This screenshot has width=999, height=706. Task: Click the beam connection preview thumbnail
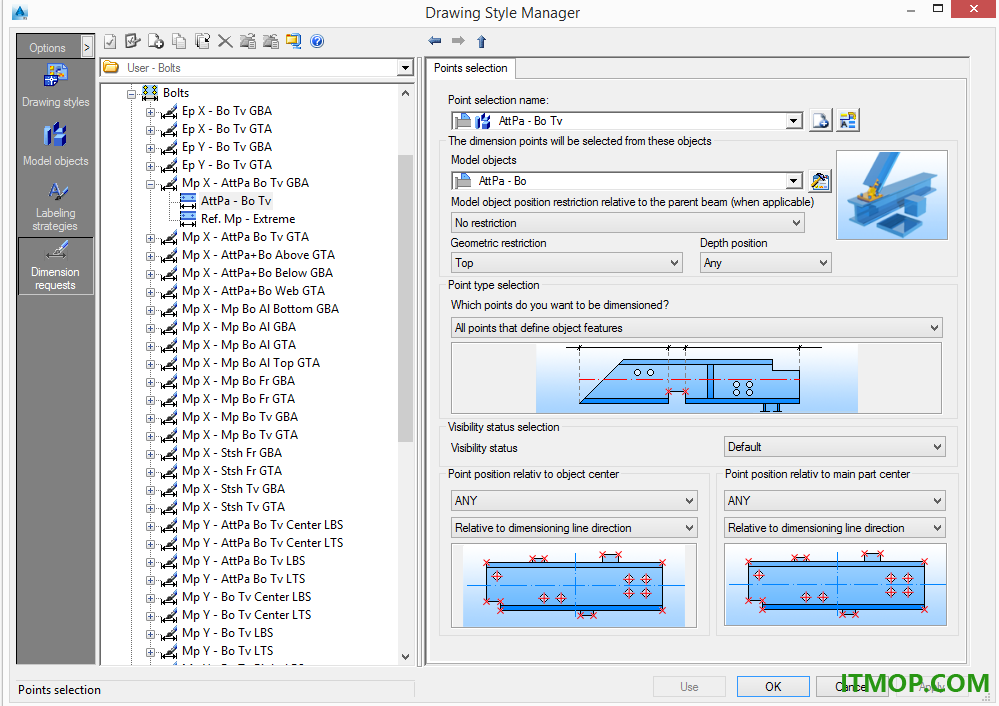[x=892, y=195]
